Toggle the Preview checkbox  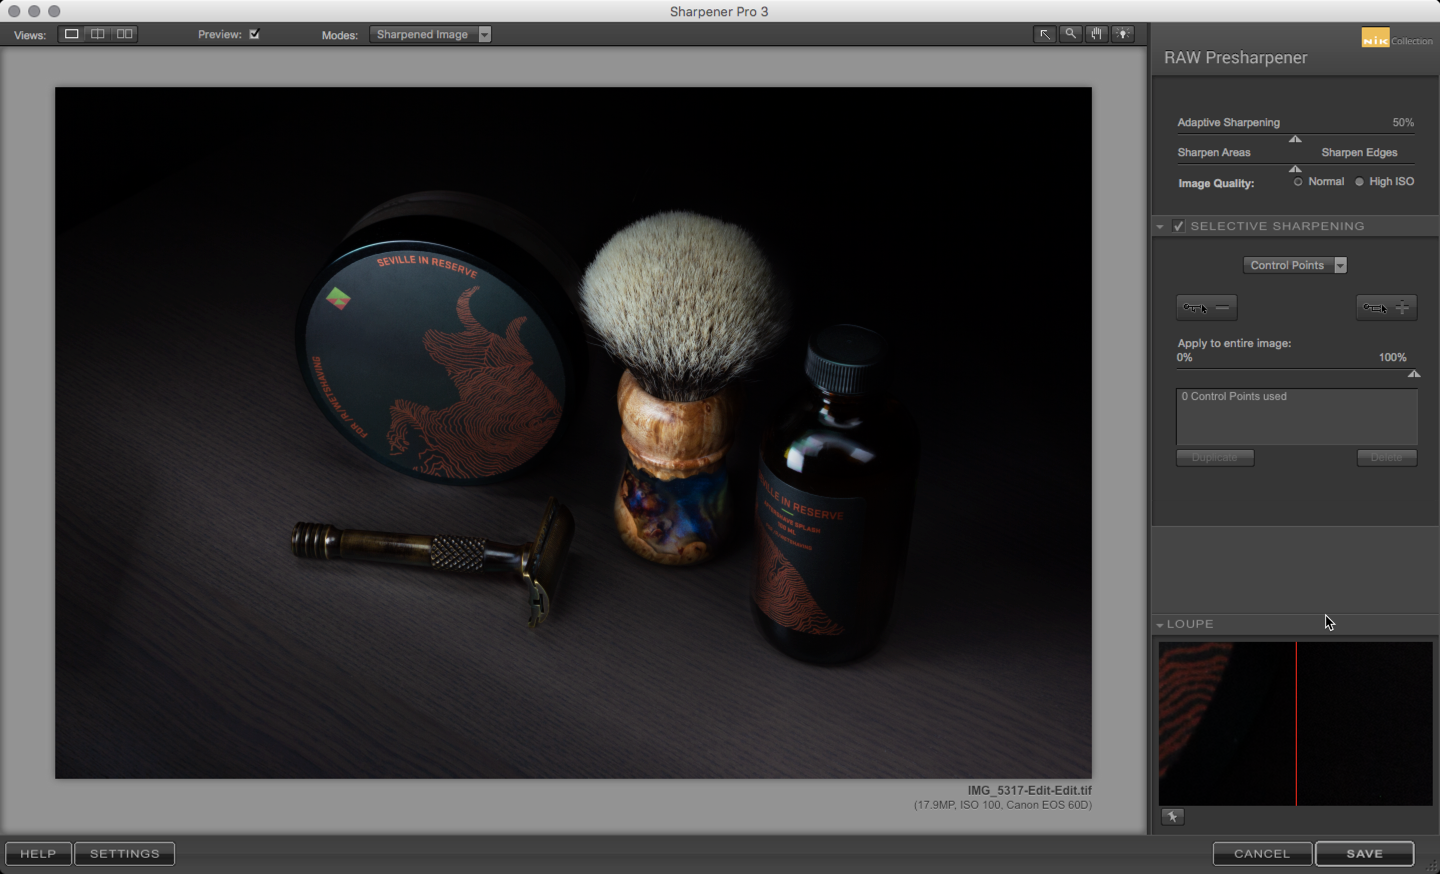pyautogui.click(x=254, y=34)
